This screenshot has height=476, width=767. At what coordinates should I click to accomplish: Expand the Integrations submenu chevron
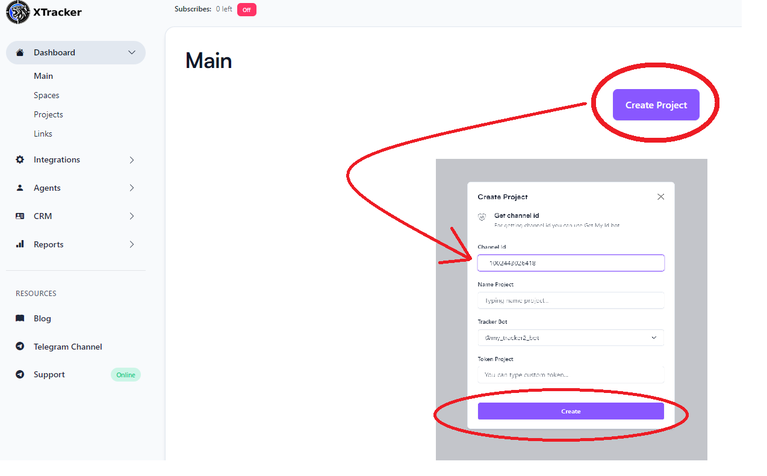[x=132, y=160]
